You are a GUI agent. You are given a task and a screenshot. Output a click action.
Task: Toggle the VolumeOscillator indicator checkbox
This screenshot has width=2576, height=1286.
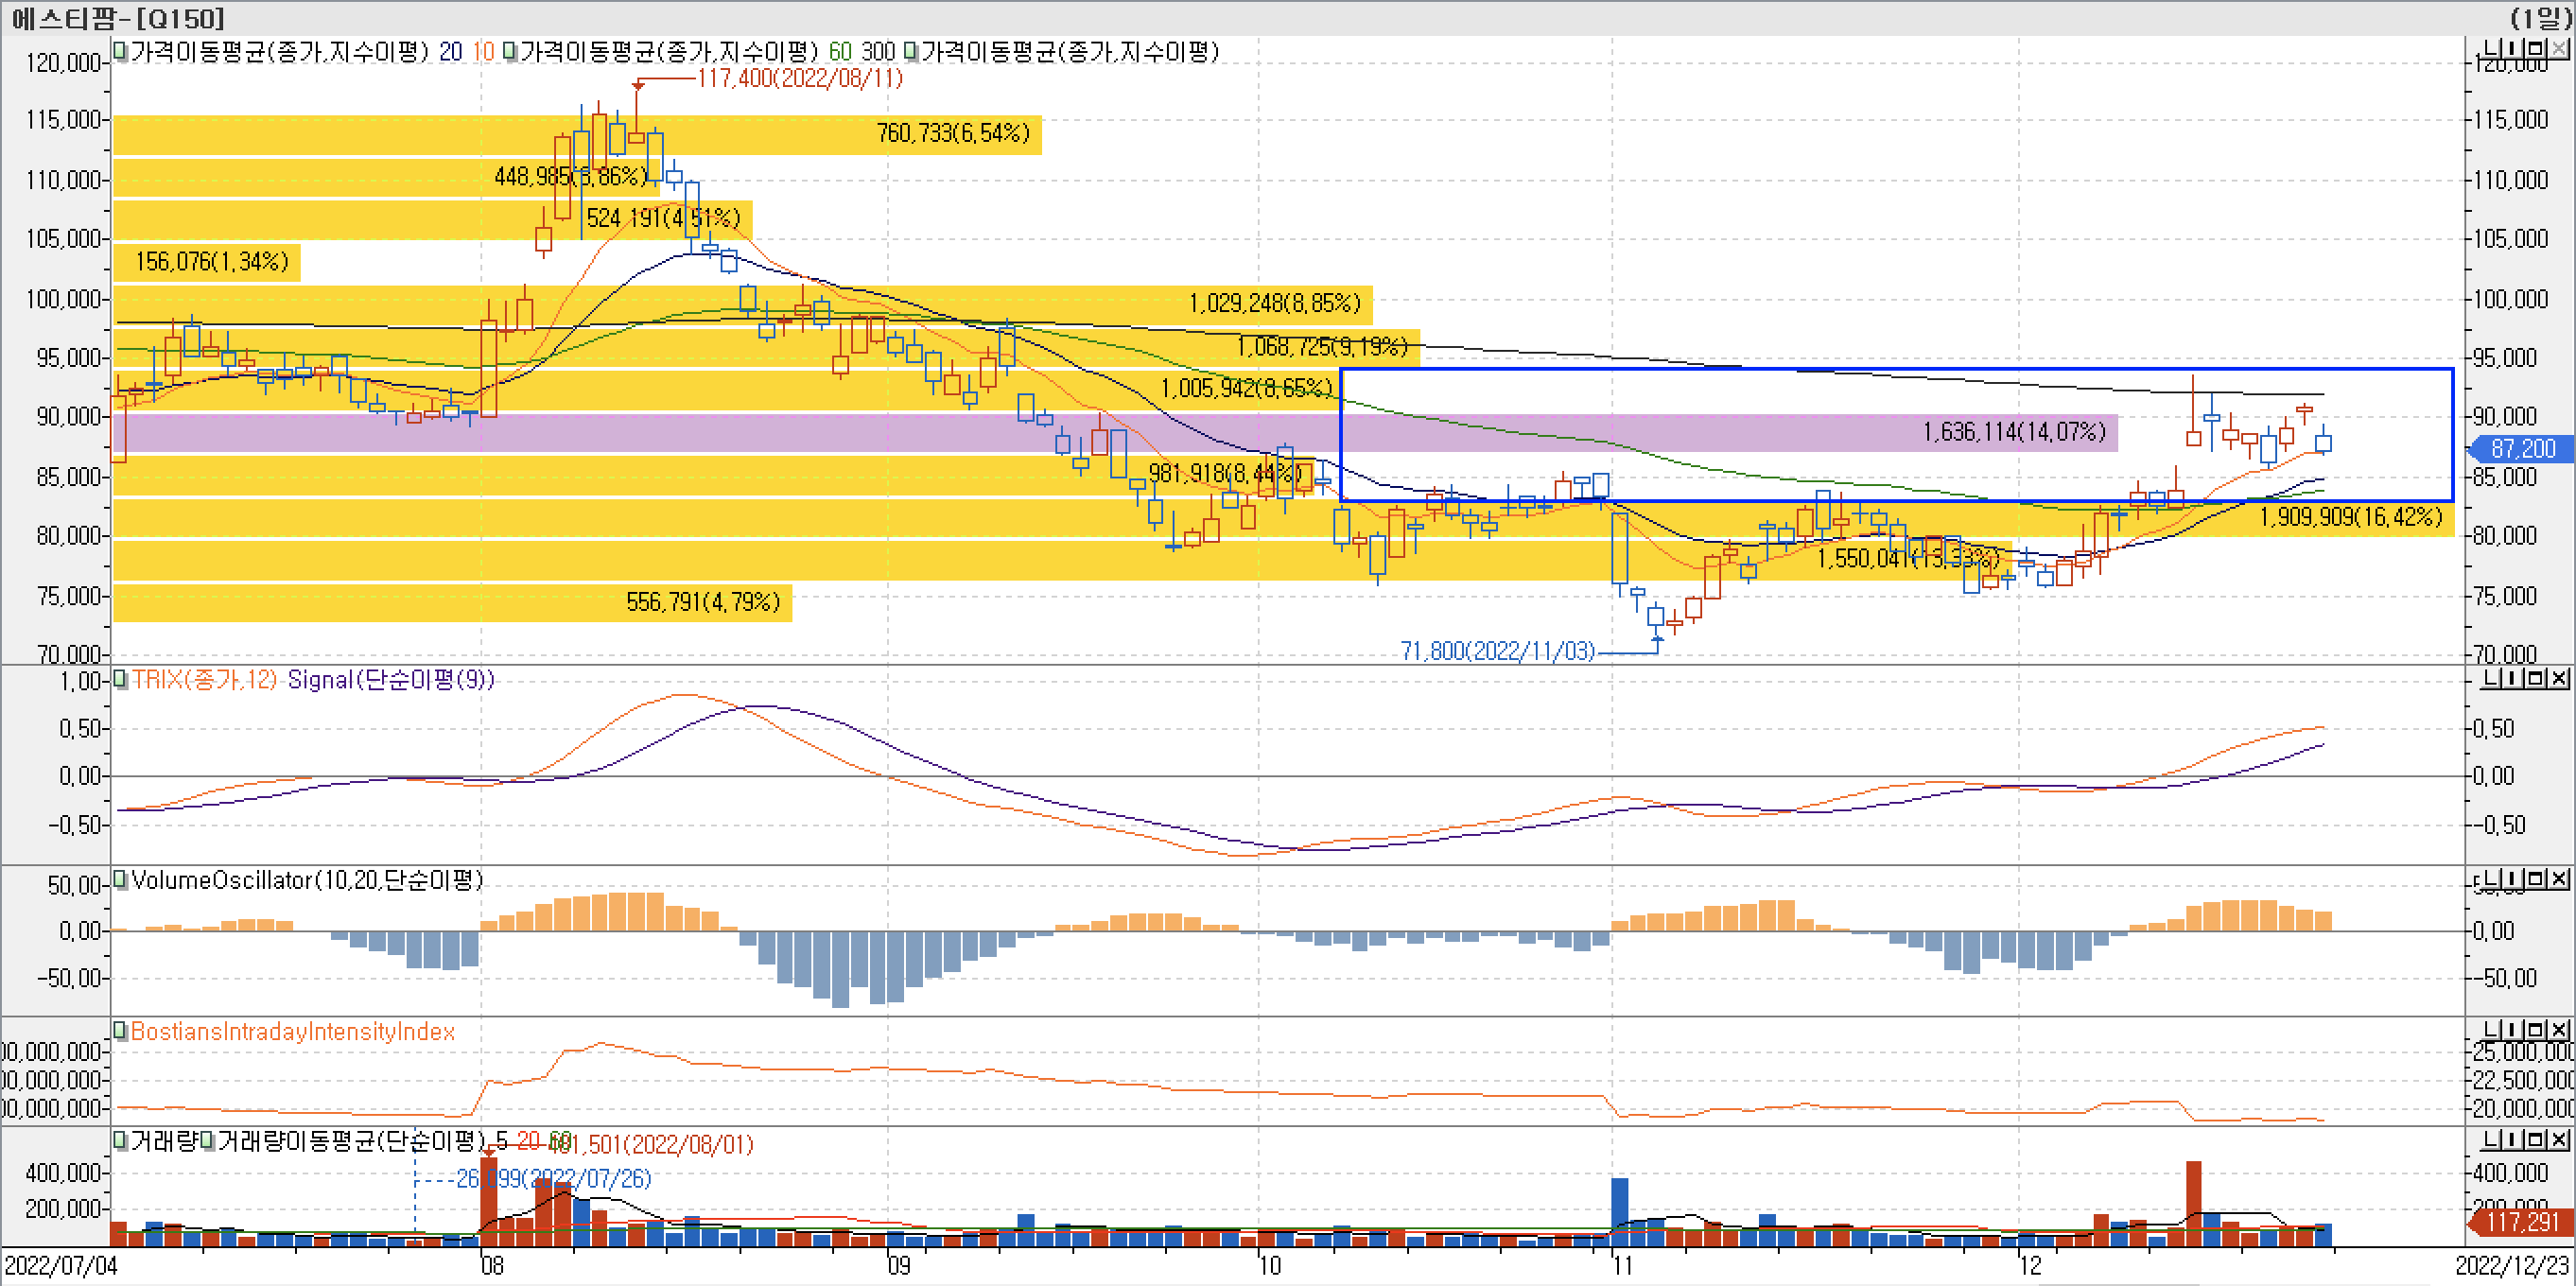point(120,880)
